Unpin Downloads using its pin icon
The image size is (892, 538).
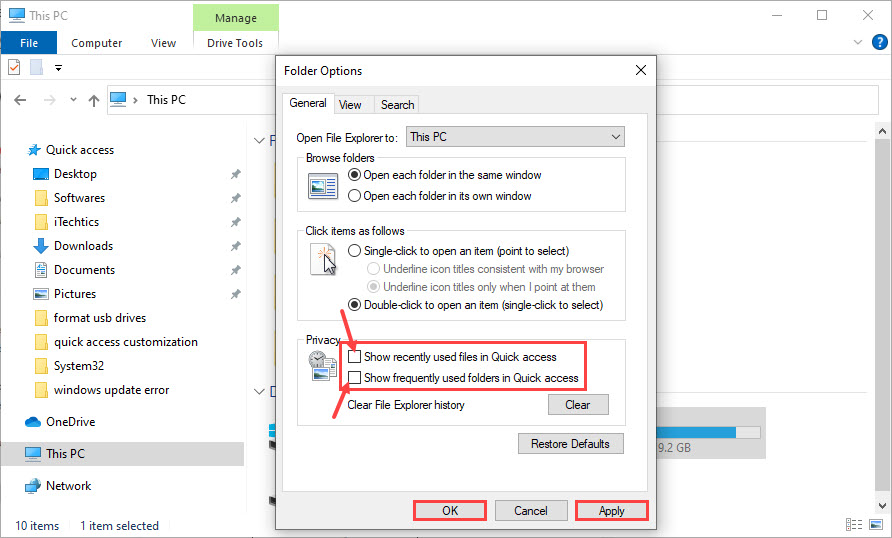pyautogui.click(x=236, y=246)
